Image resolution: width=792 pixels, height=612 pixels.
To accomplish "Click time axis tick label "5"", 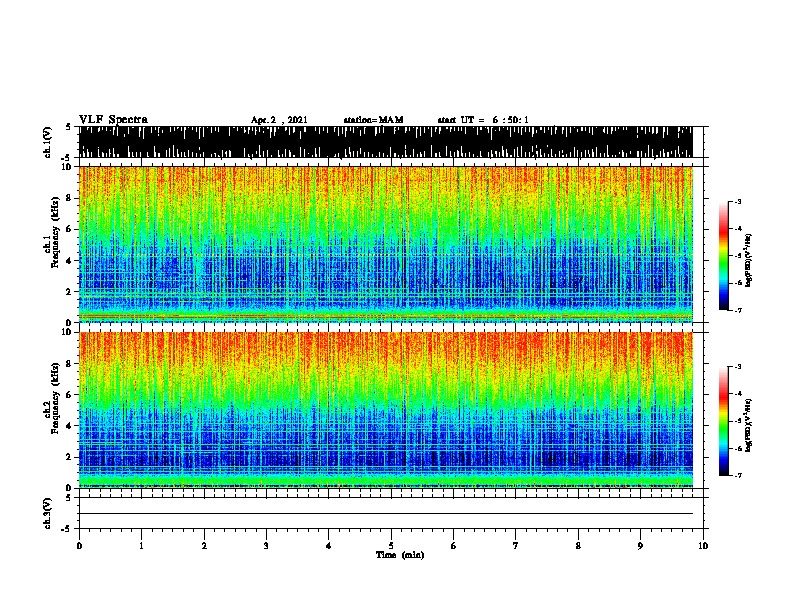I will point(391,546).
